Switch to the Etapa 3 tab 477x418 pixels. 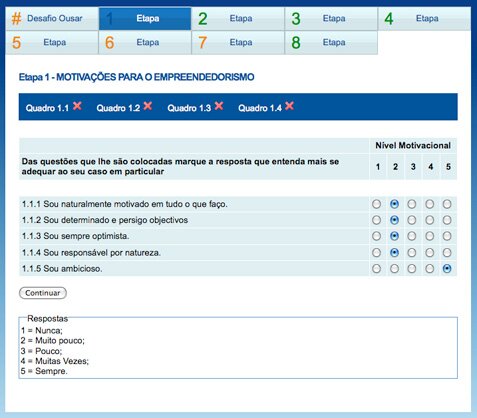331,19
